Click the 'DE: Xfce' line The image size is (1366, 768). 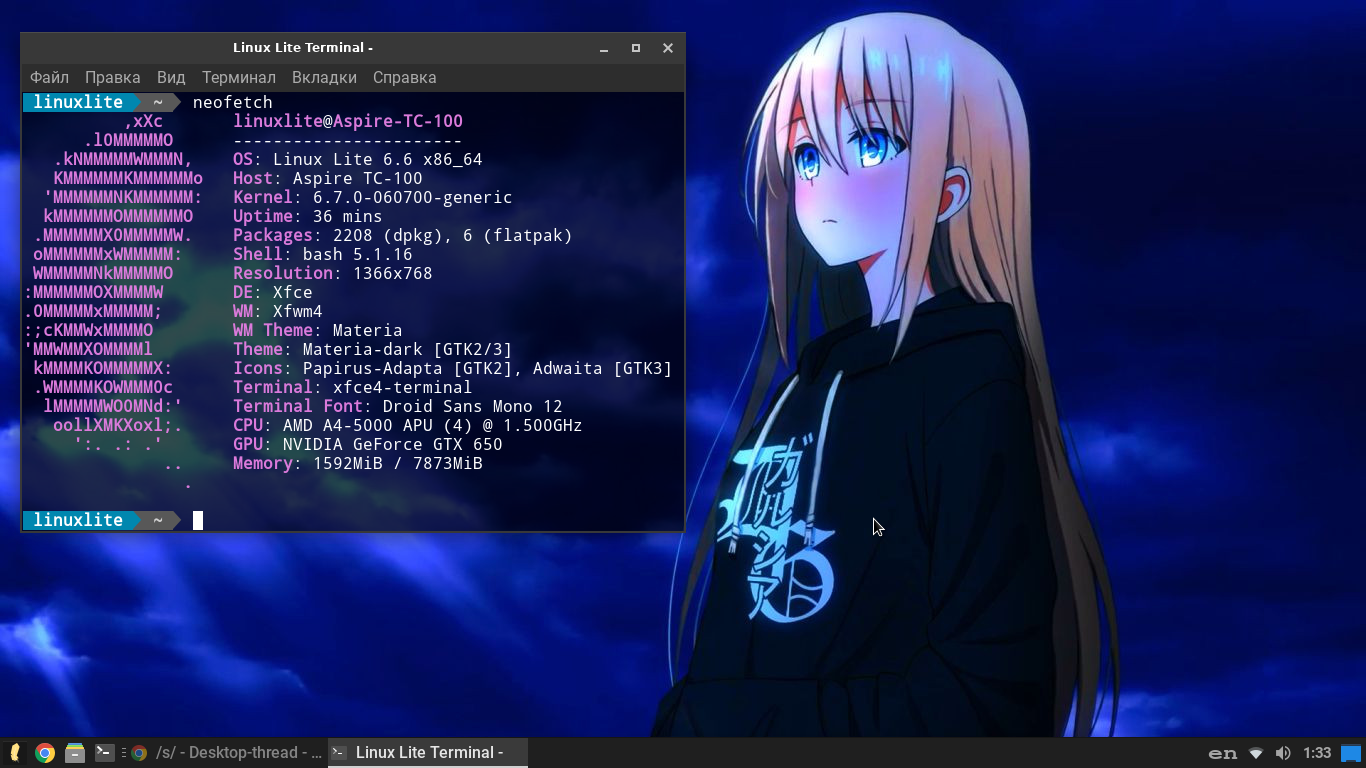pyautogui.click(x=273, y=292)
